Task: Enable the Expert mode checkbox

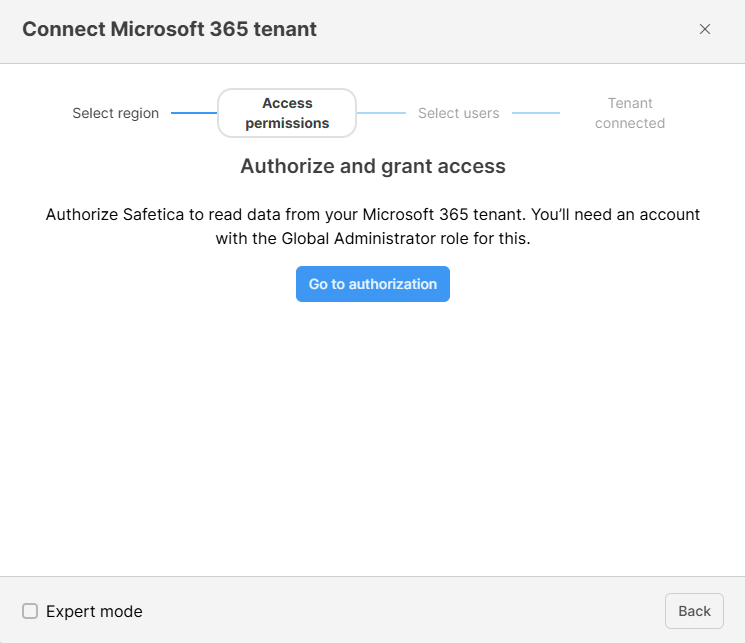Action: click(30, 611)
